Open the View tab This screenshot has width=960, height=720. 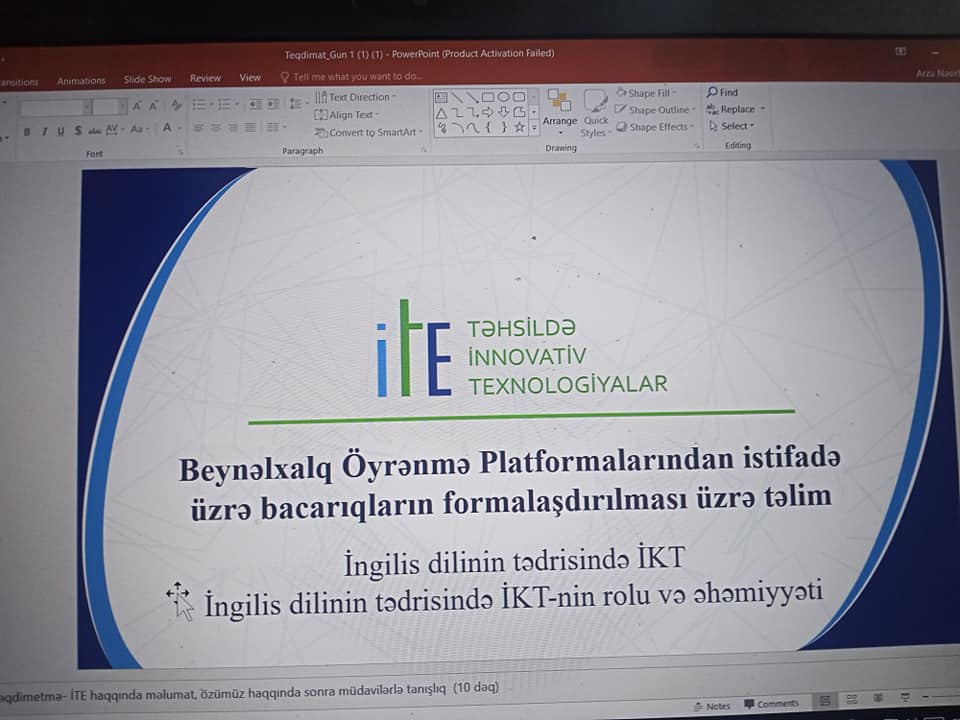tap(250, 77)
